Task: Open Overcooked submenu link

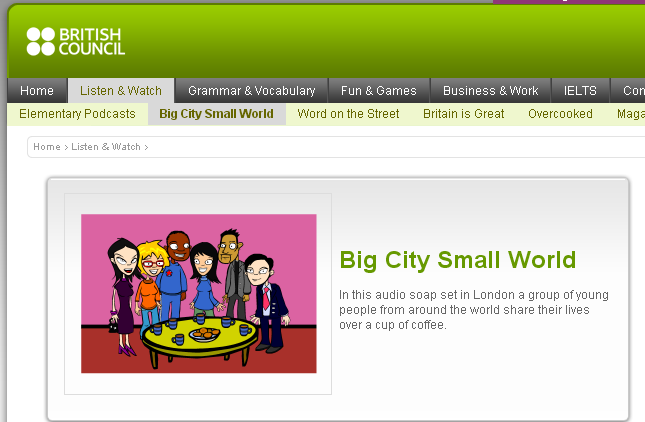Action: click(x=560, y=114)
